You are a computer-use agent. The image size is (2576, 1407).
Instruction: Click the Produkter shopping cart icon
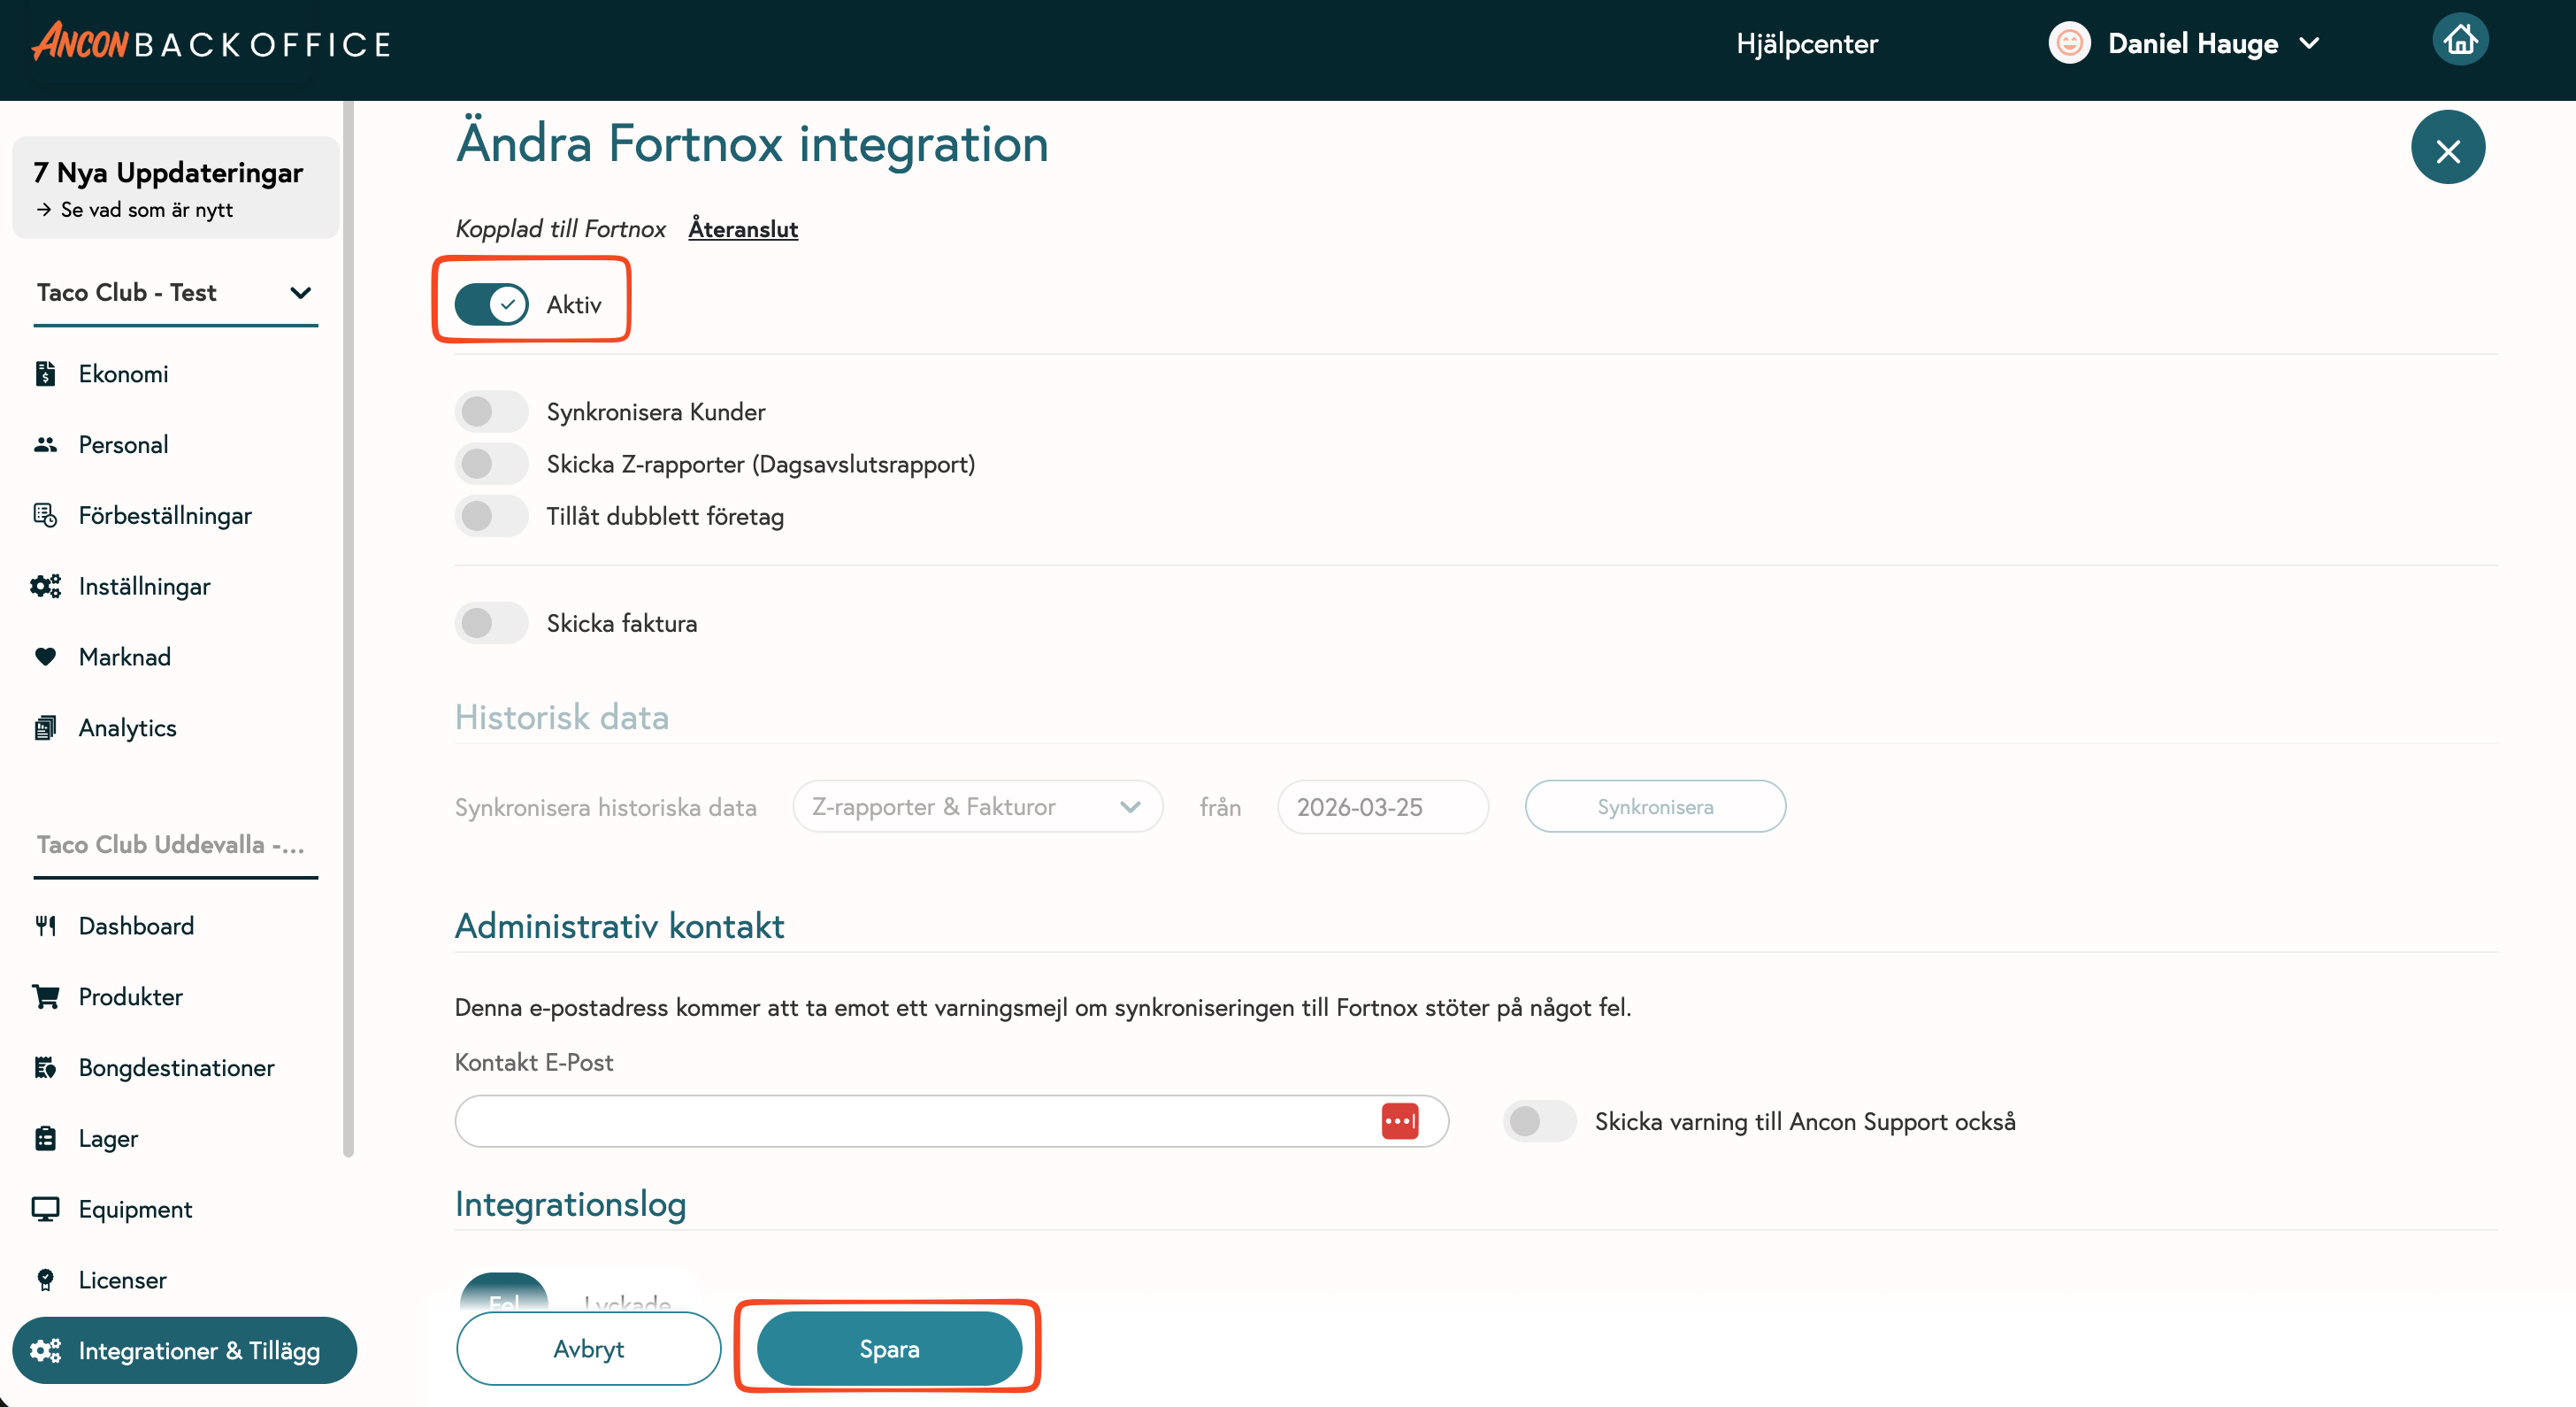(45, 997)
